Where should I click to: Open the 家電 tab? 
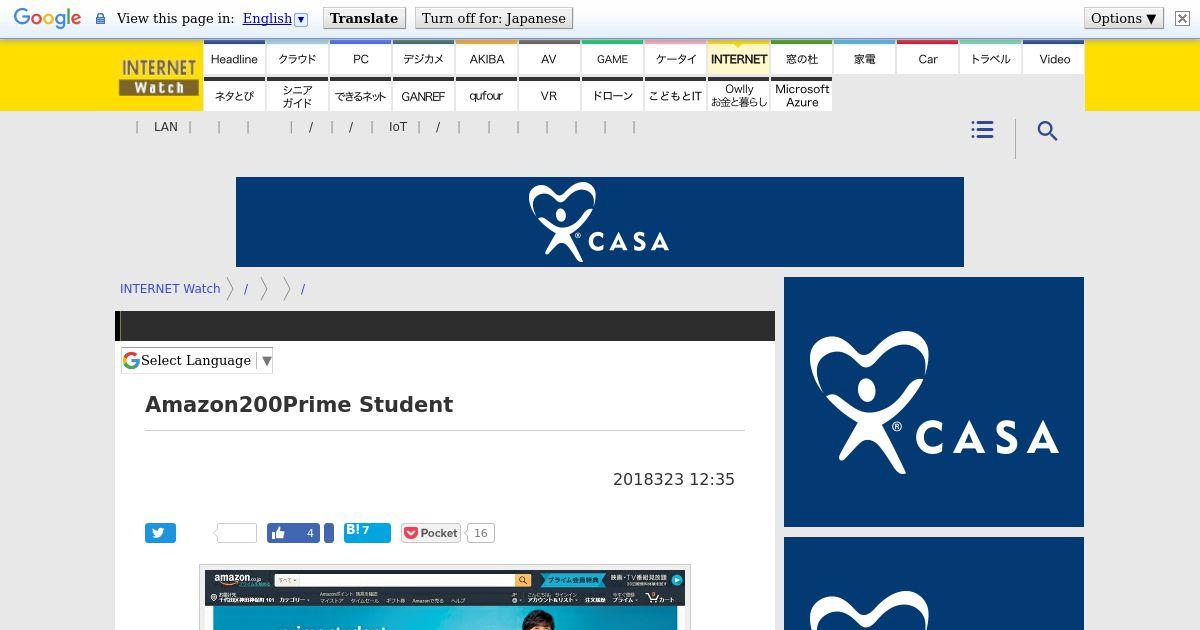tap(864, 58)
